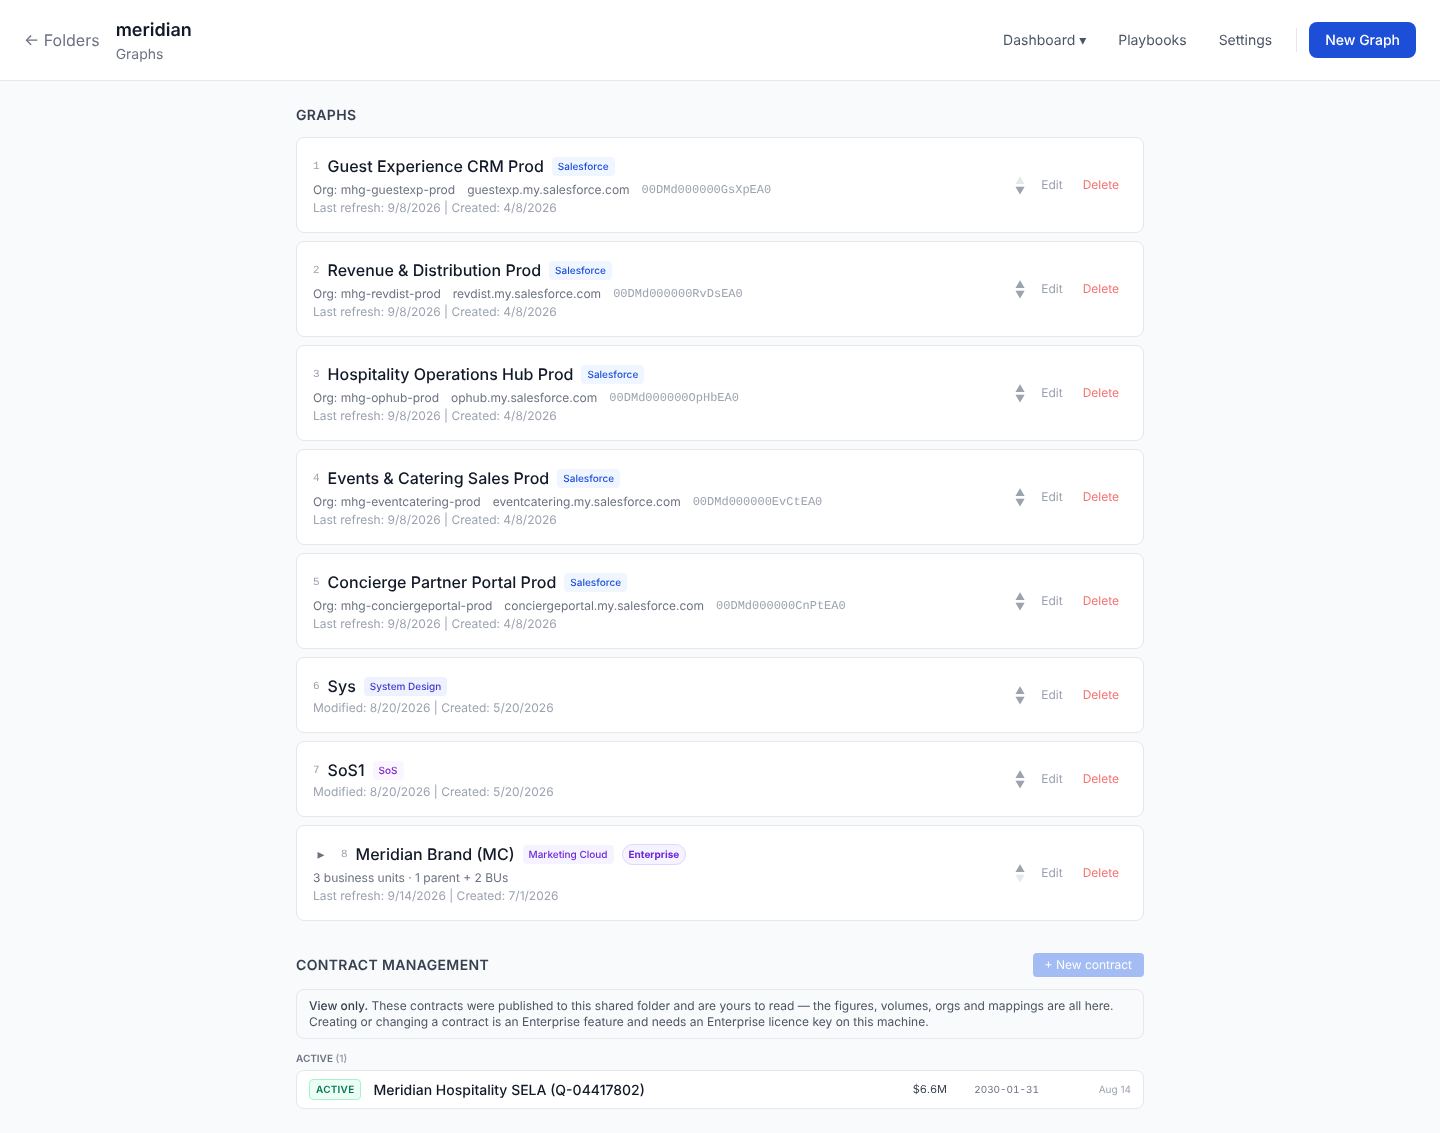
Task: Open the Playbooks navigation item
Action: (1152, 40)
